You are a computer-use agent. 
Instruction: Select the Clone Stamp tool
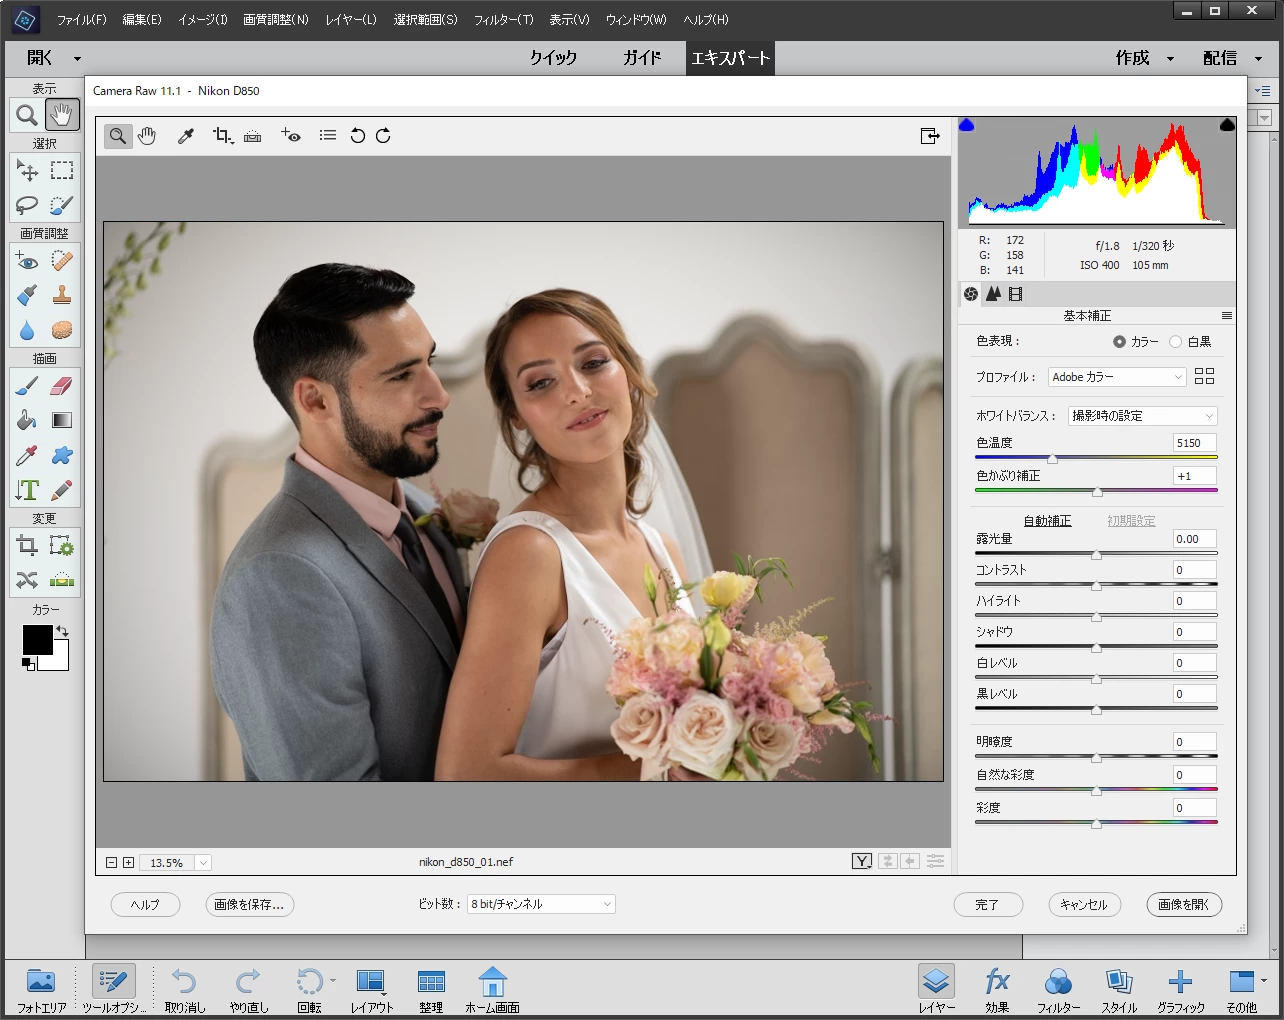(x=62, y=295)
